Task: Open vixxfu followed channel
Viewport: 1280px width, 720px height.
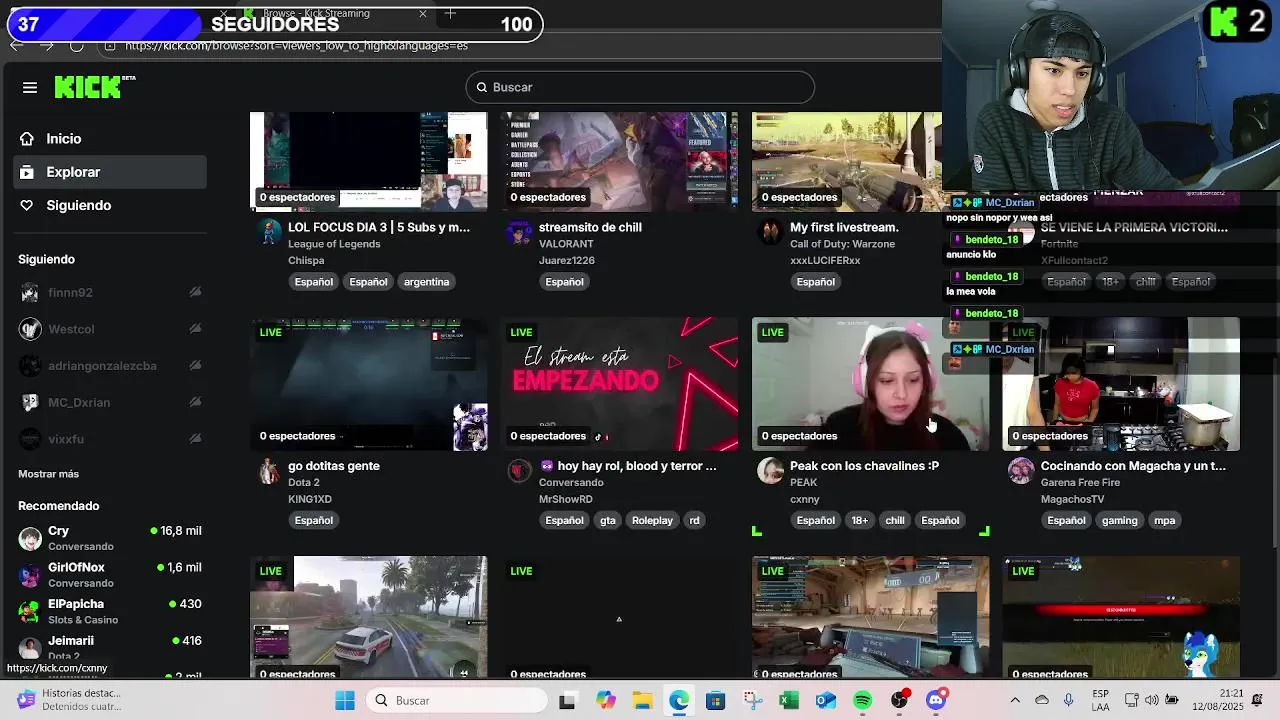Action: [66, 439]
